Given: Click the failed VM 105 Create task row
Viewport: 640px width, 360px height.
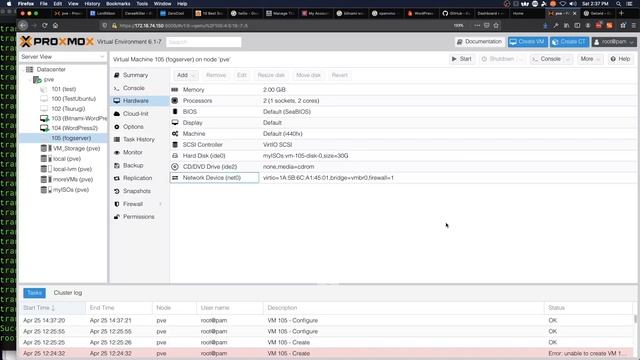Looking at the screenshot, I should (x=327, y=353).
